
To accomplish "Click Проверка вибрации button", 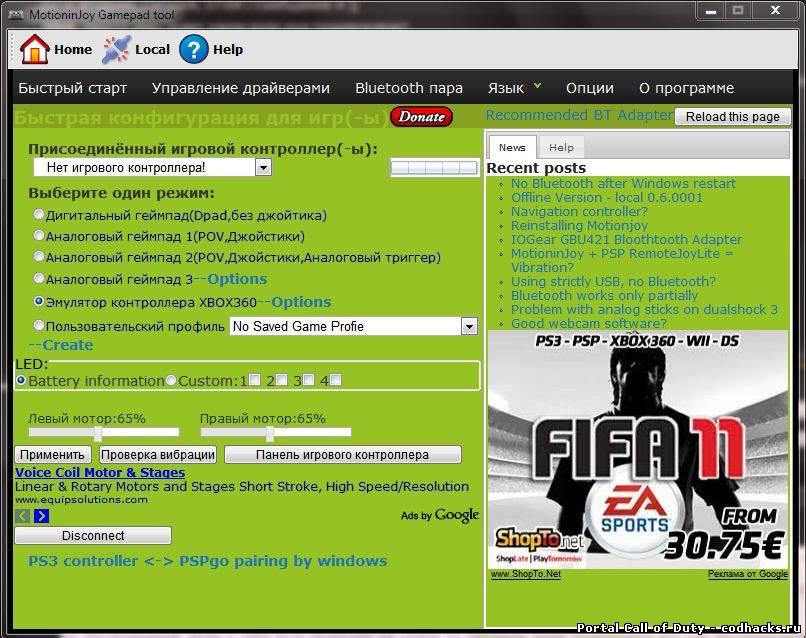I will 158,454.
